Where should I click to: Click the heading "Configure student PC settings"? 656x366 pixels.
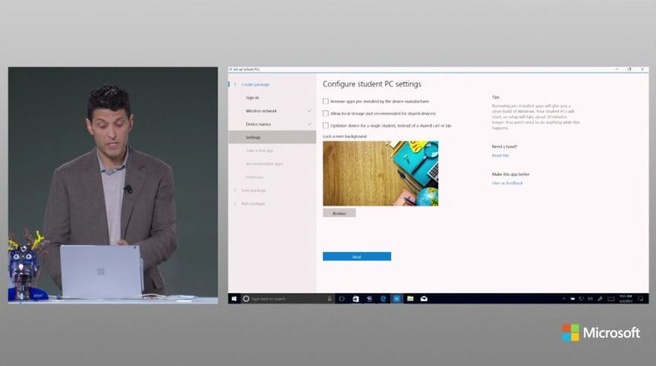point(372,84)
